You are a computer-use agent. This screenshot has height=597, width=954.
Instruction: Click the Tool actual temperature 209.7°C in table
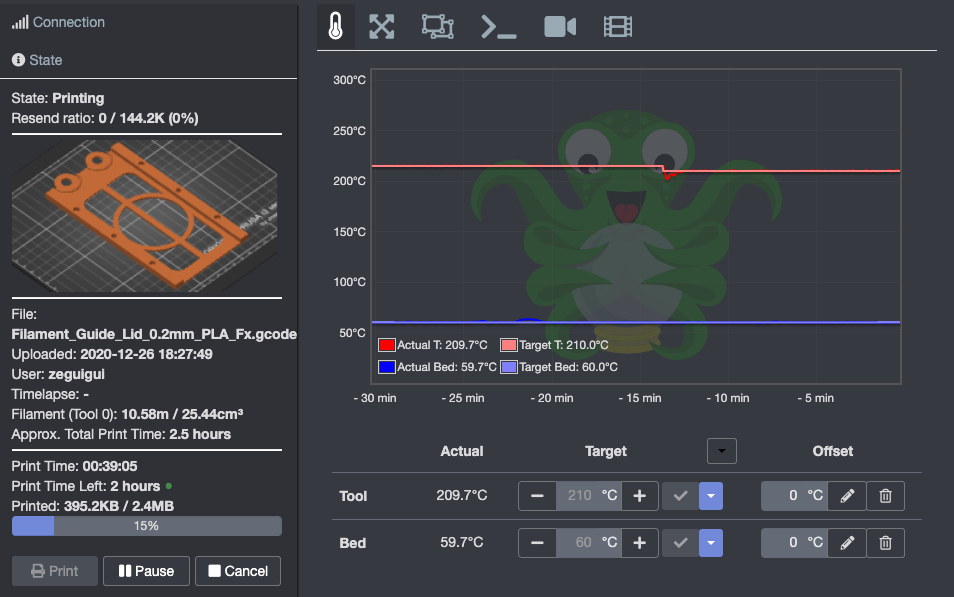462,495
